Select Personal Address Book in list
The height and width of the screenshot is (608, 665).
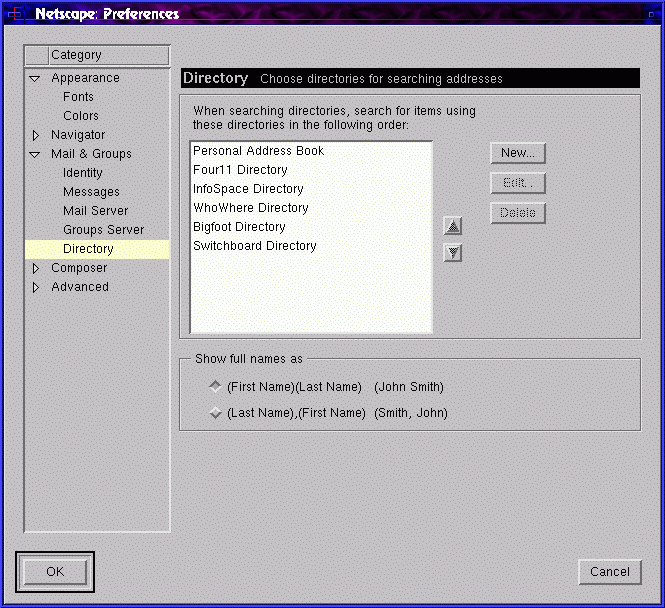pos(311,151)
